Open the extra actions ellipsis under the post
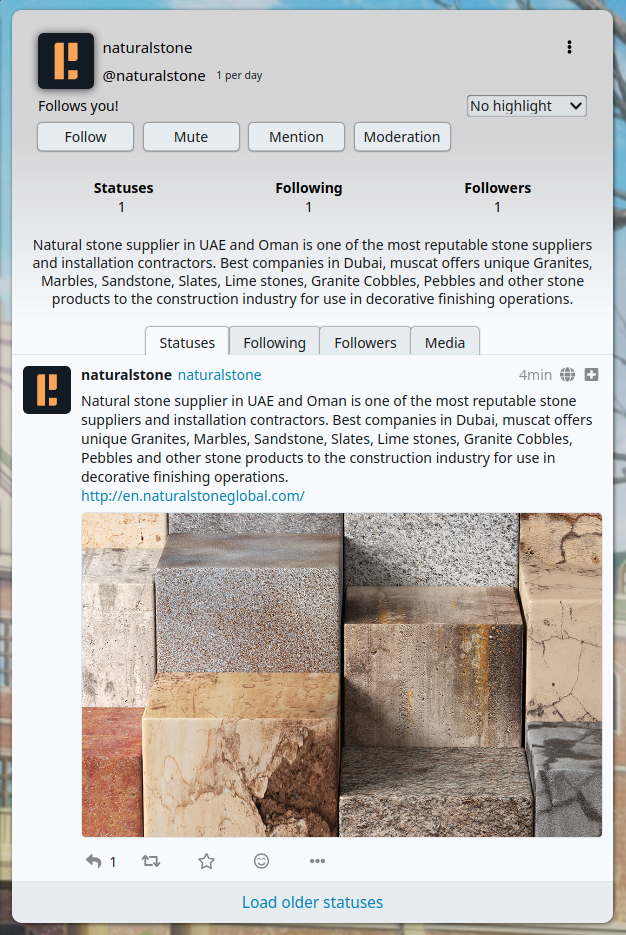Image resolution: width=626 pixels, height=935 pixels. (317, 860)
